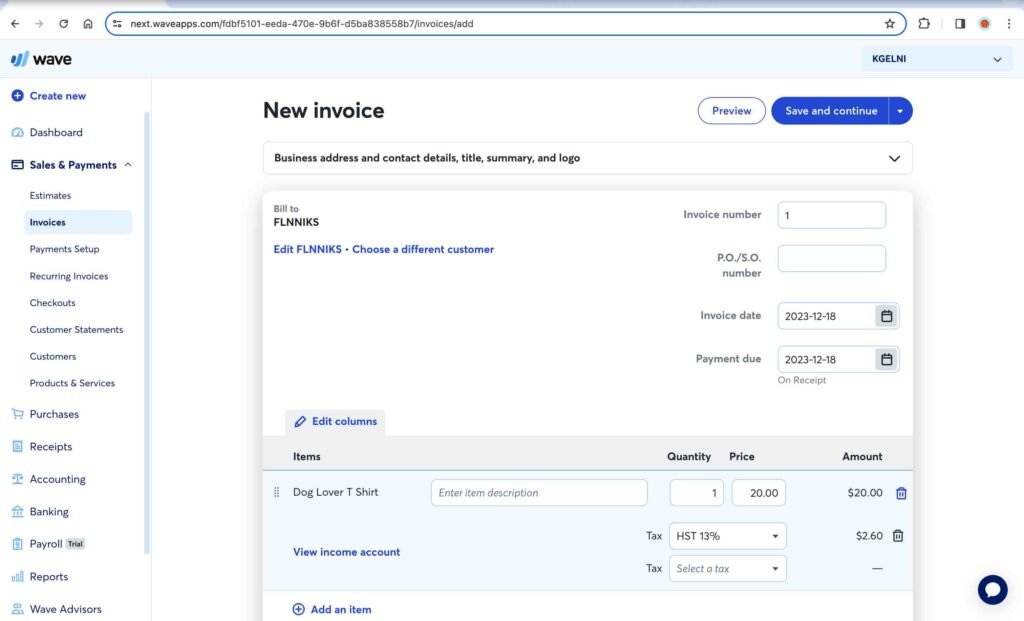The image size is (1024, 621).
Task: Switch to Estimates in the sidebar
Action: click(50, 195)
